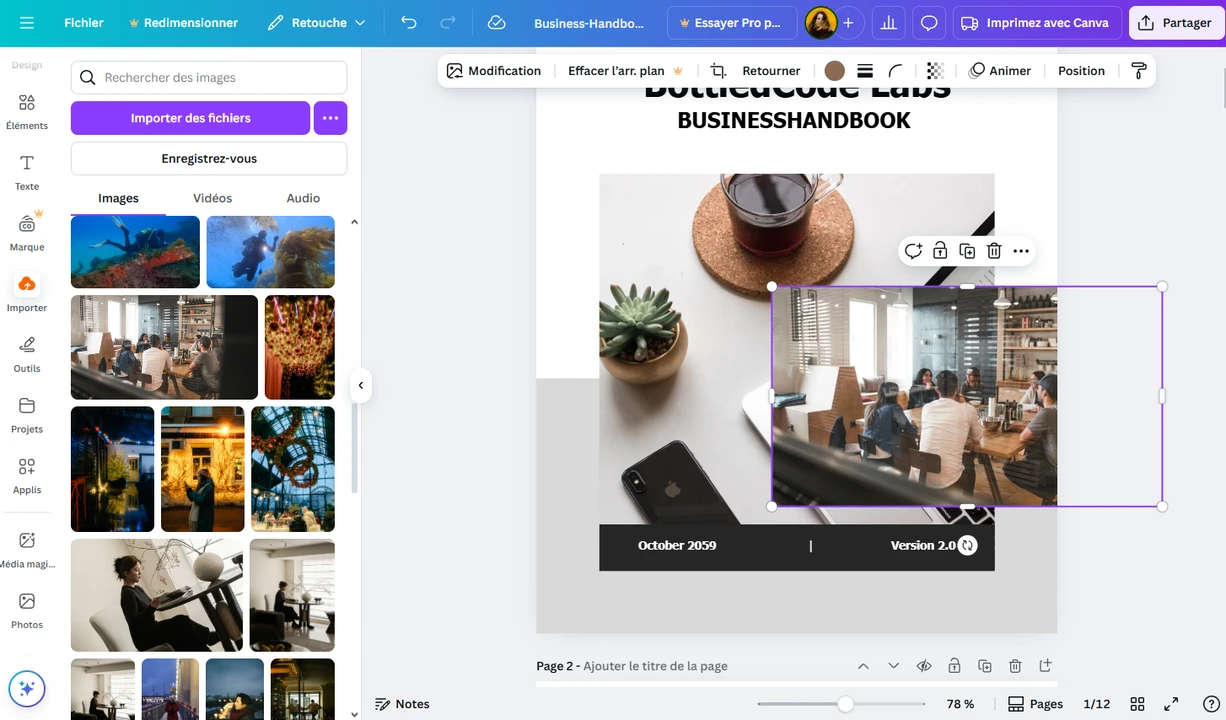Screen dimensions: 1226x720
Task: Open zoom percentage 78 % menu
Action: [960, 704]
